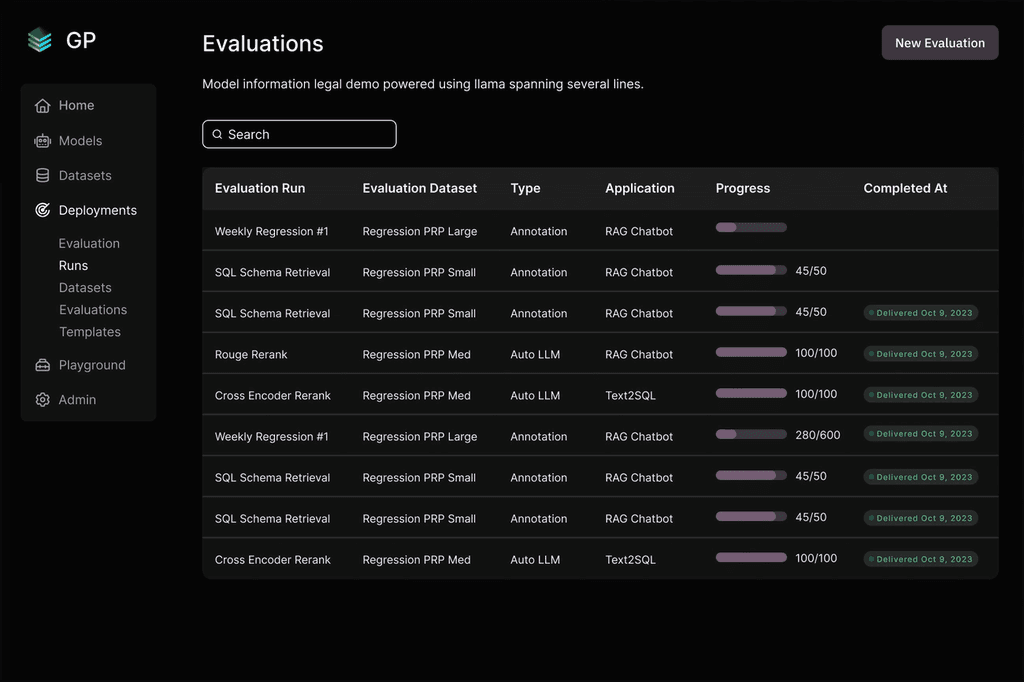This screenshot has width=1024, height=682.
Task: Open Evaluation submenu under Deployments
Action: click(x=89, y=244)
